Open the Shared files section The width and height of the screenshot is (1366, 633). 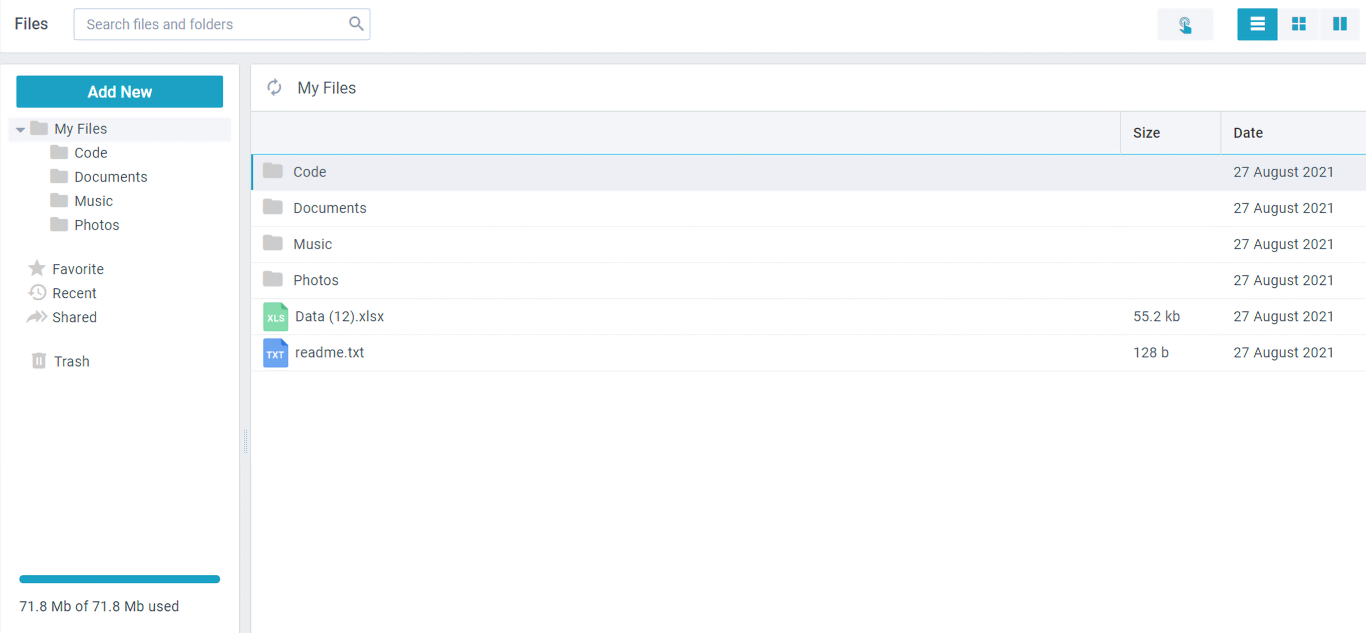(70, 316)
